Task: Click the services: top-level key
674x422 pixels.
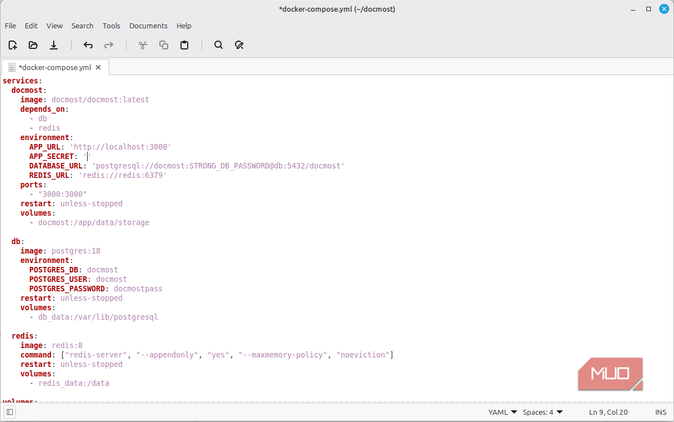Action: tap(22, 81)
